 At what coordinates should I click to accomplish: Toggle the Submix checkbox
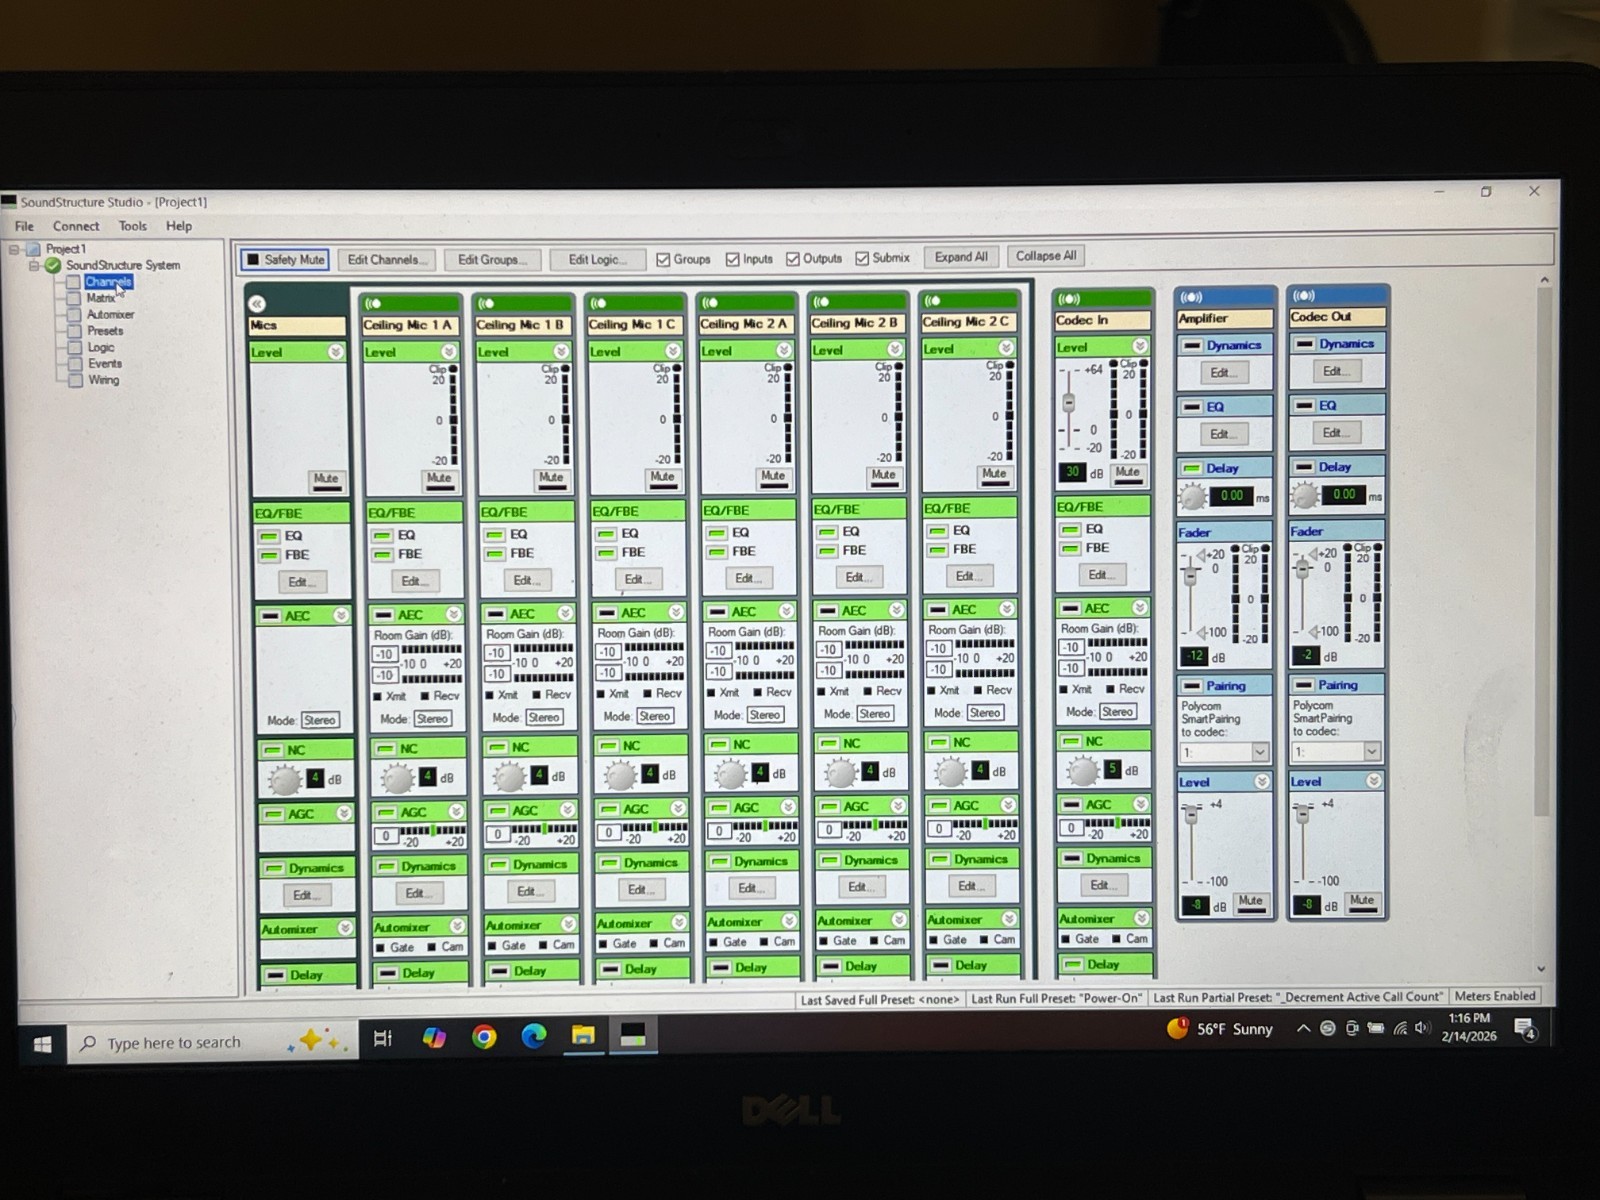coord(862,258)
